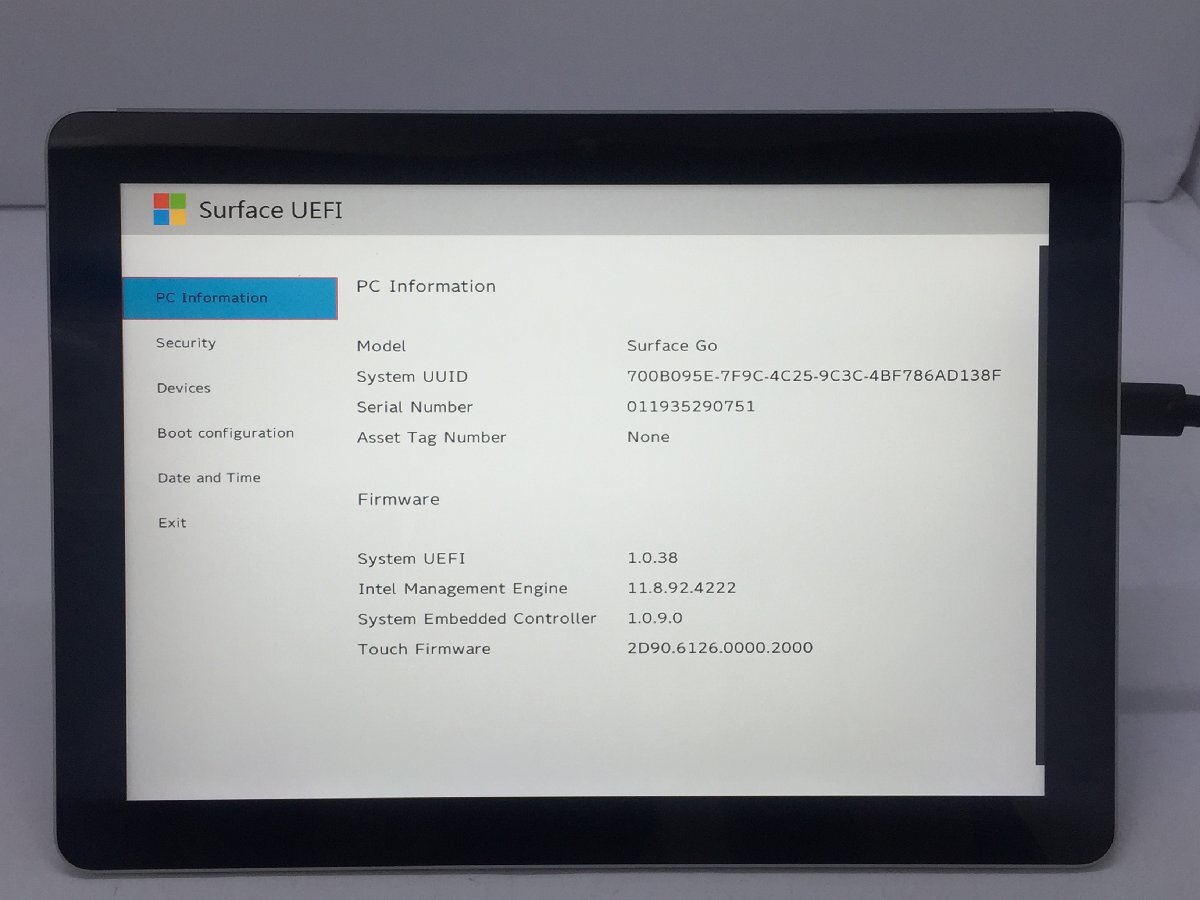Click the System UUID label
1200x900 pixels.
tap(412, 377)
